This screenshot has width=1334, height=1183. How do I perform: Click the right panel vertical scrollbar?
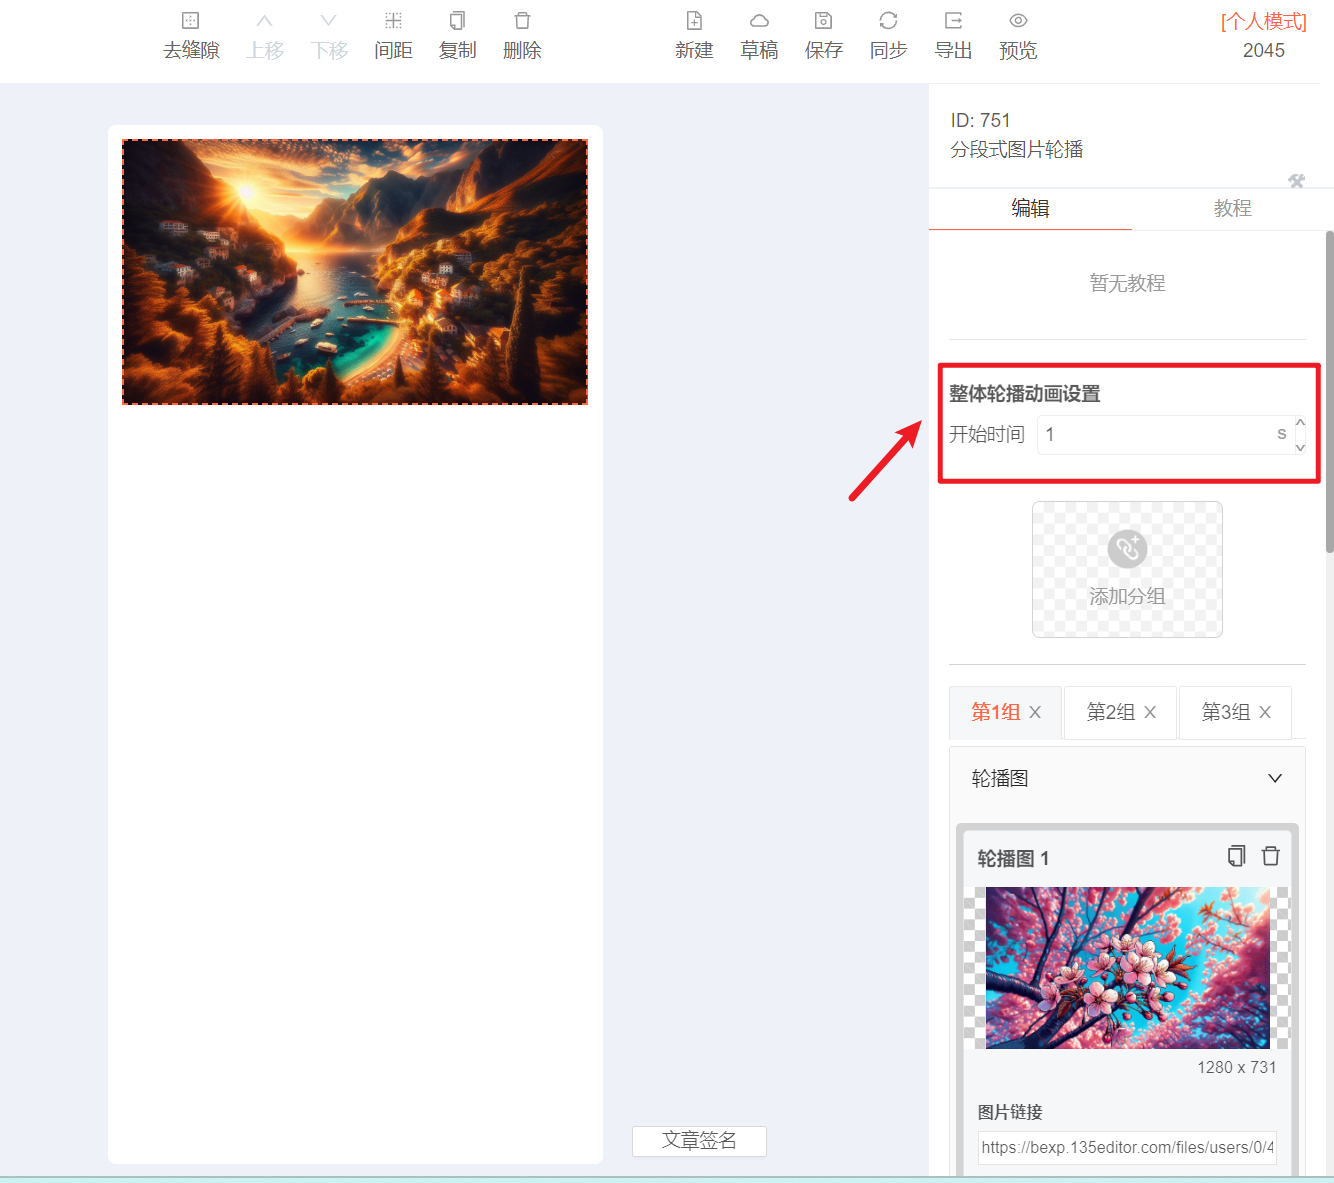point(1329,391)
